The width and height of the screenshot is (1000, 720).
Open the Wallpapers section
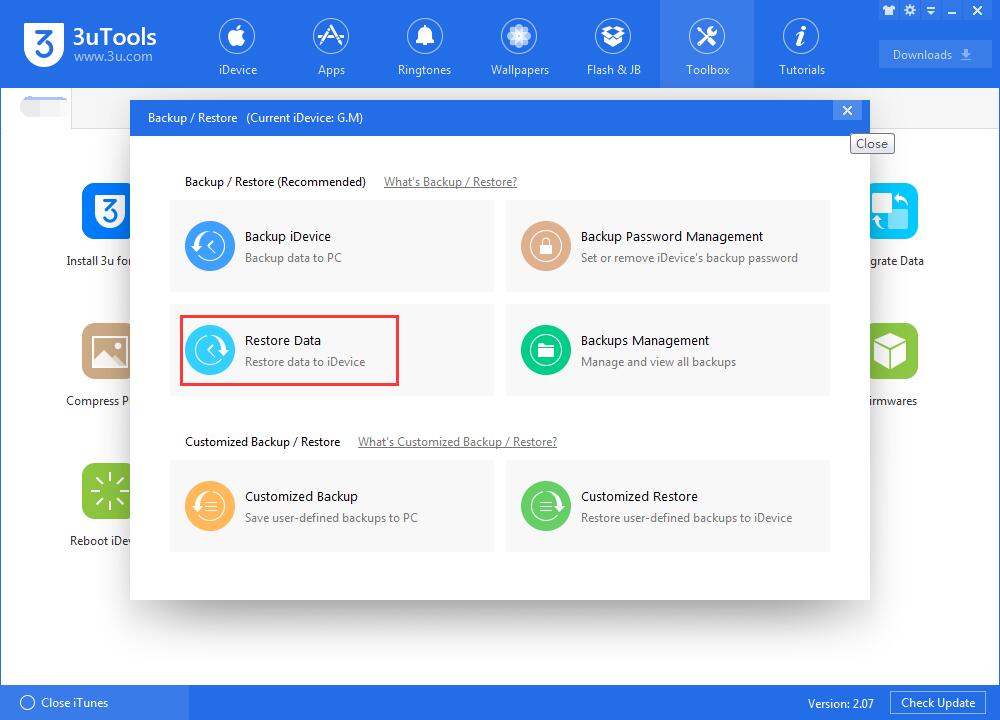click(x=519, y=46)
